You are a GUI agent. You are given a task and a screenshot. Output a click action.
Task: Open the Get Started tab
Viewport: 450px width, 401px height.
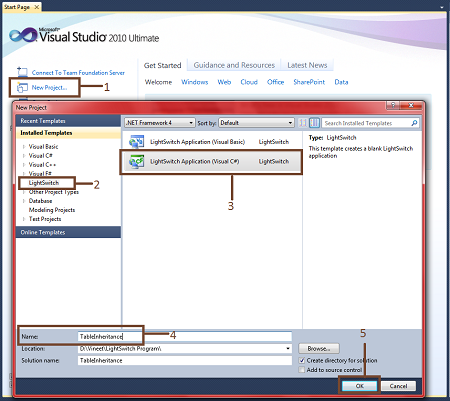(163, 65)
